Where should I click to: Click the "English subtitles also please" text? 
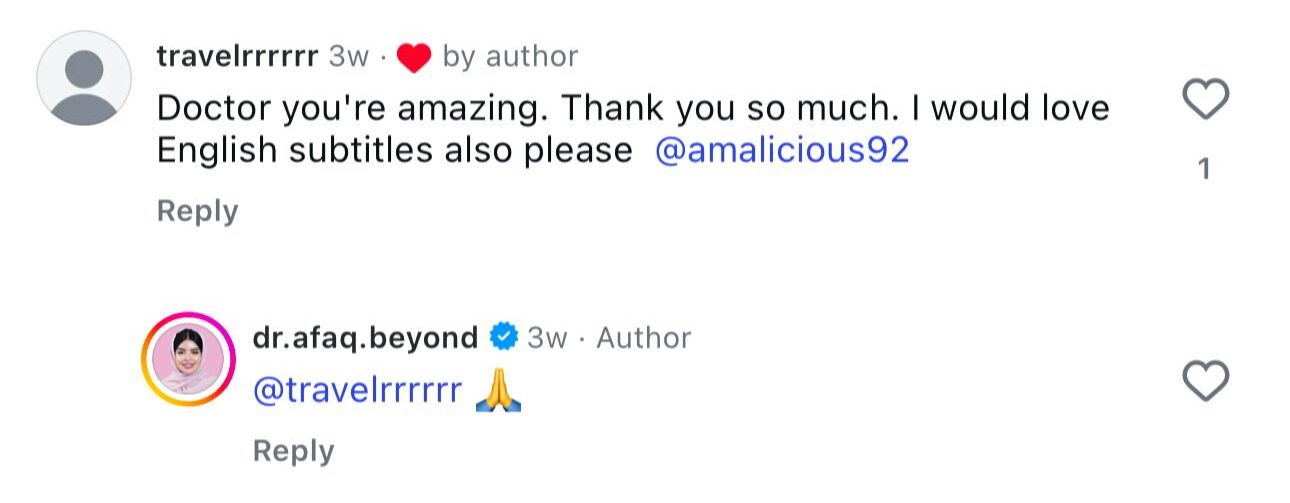tap(395, 150)
